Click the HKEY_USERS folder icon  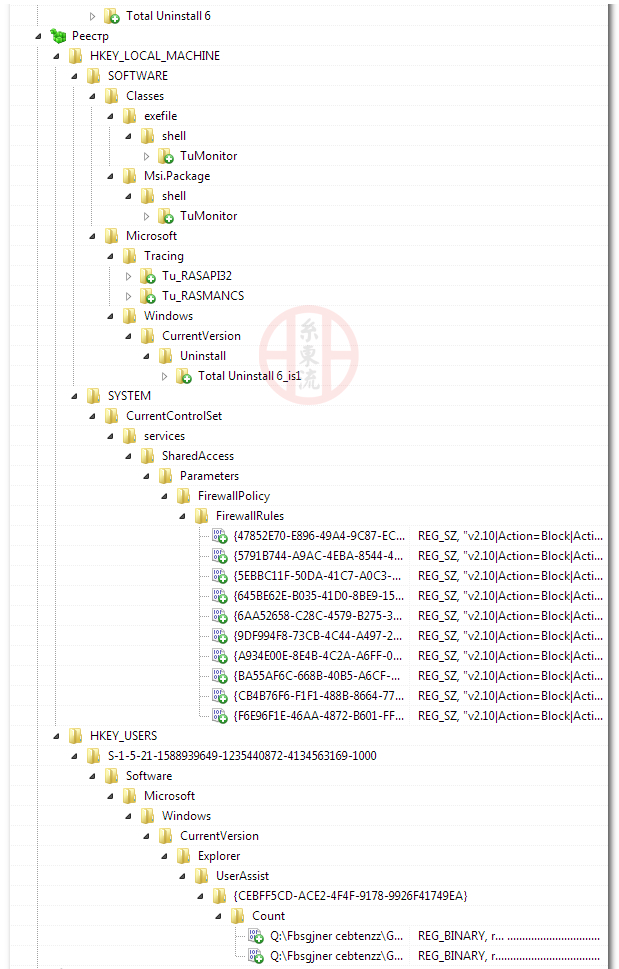[75, 735]
